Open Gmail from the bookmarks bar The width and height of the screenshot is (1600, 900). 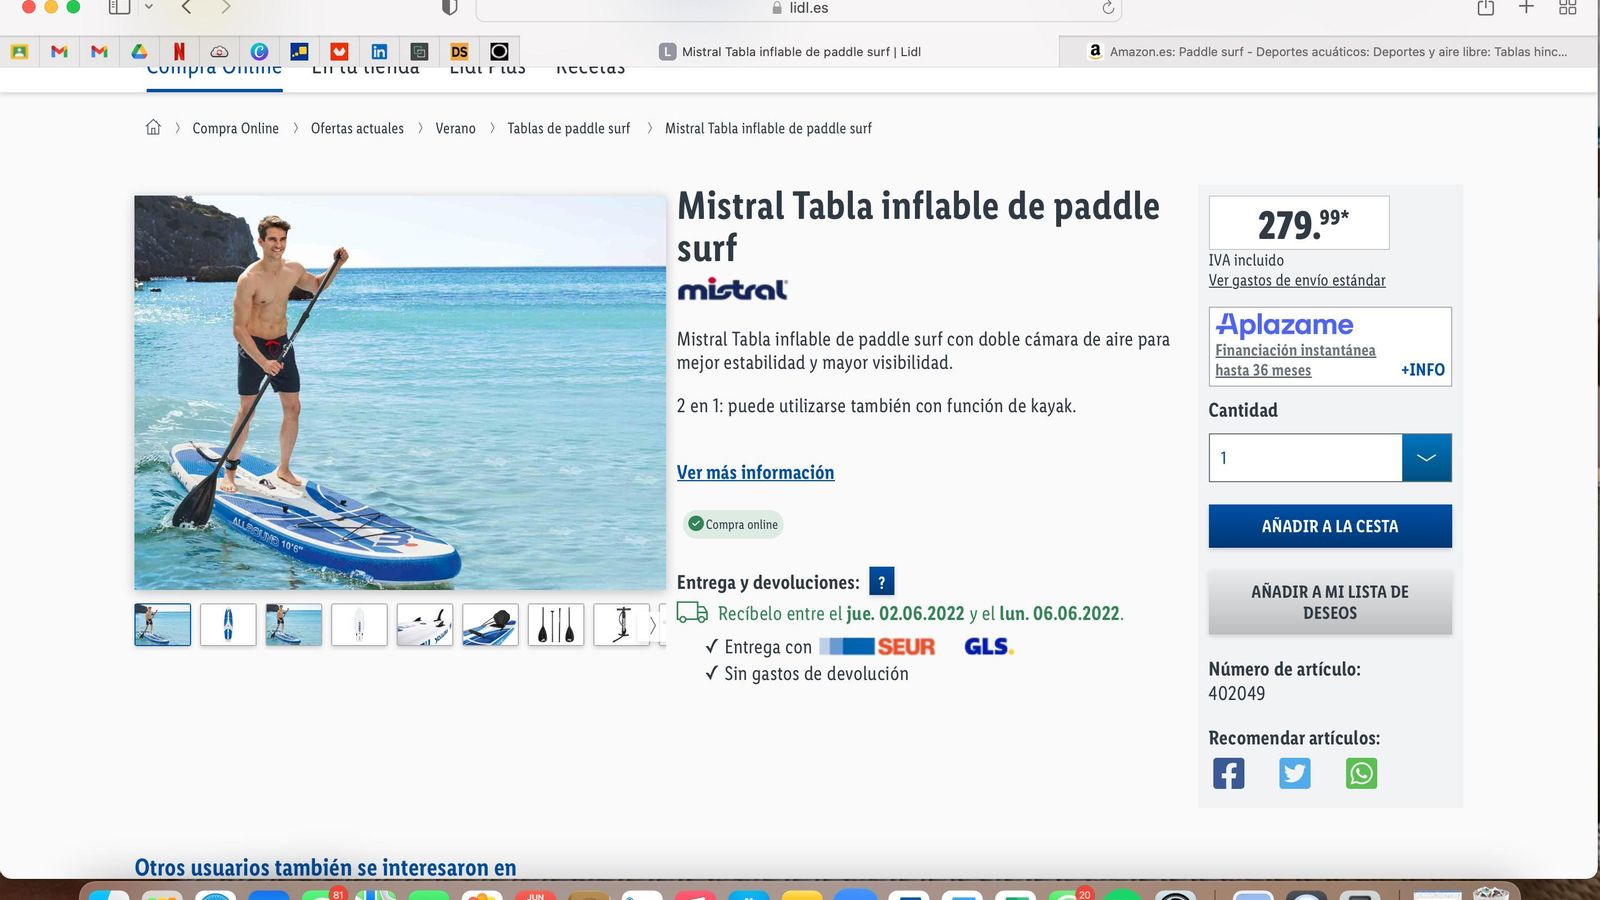[x=59, y=51]
